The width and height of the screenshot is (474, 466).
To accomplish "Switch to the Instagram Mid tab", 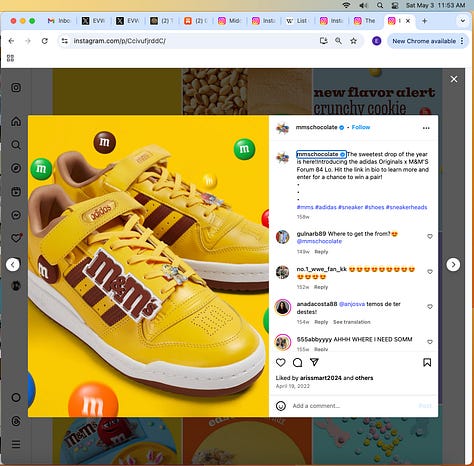I will click(229, 21).
